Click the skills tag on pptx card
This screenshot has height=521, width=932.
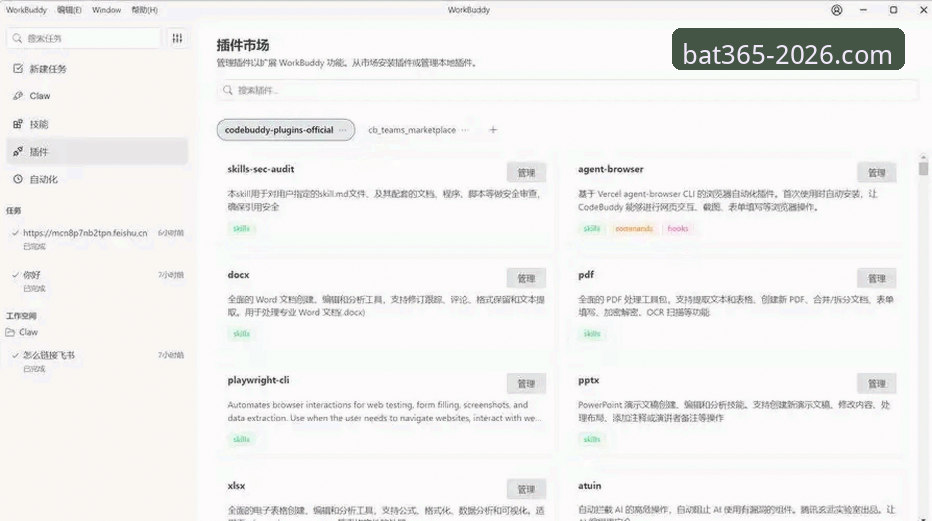point(591,440)
